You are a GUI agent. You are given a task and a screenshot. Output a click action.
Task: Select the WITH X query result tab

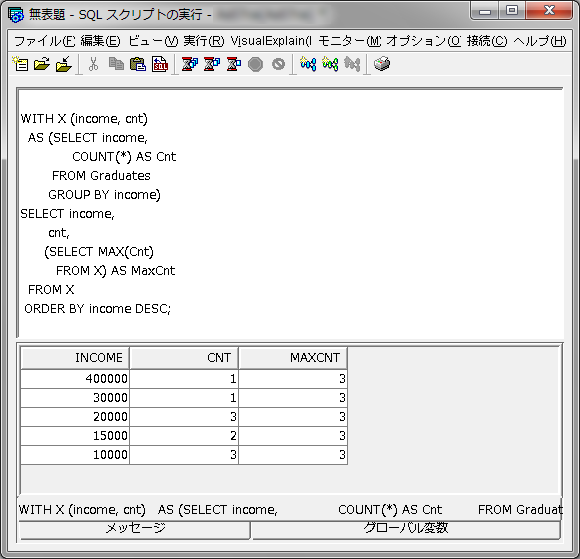tap(290, 509)
